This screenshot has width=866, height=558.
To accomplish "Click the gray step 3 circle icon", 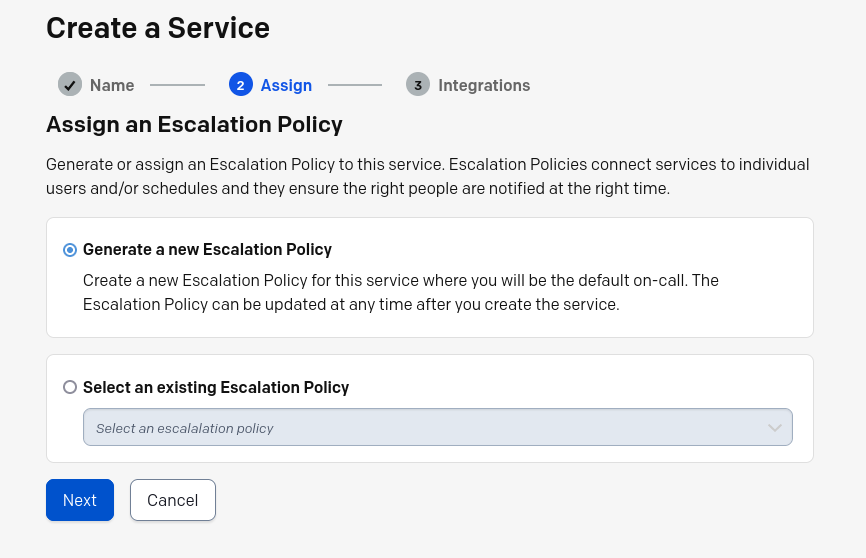I will click(x=418, y=85).
